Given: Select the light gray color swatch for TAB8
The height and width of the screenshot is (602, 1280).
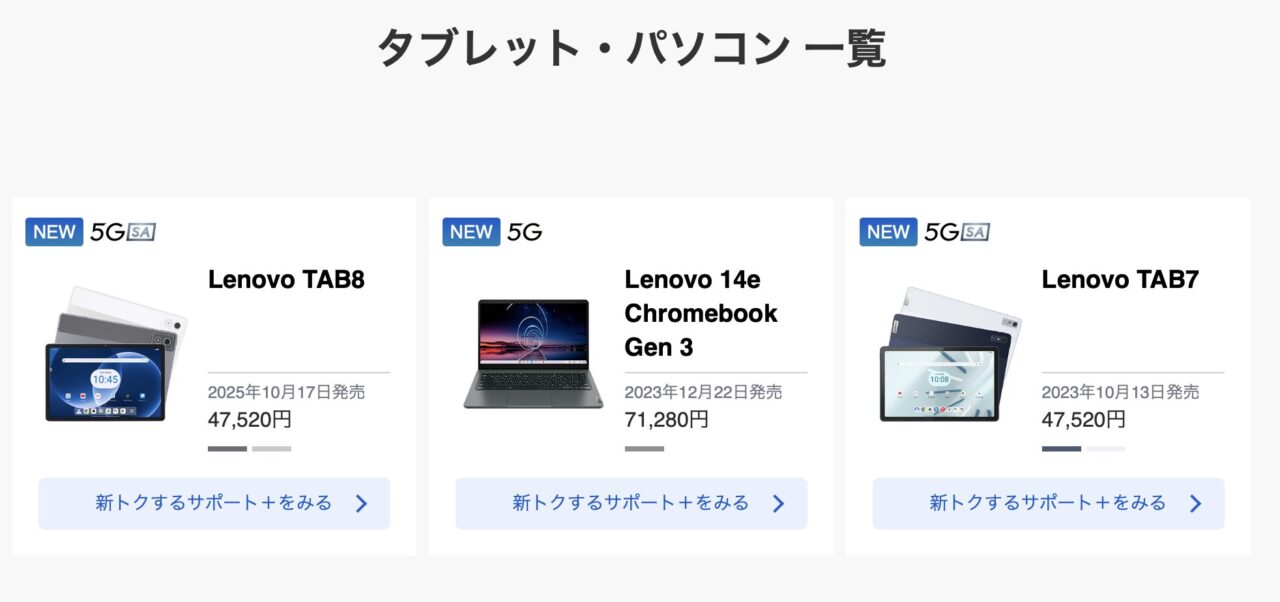Looking at the screenshot, I should click(x=272, y=449).
